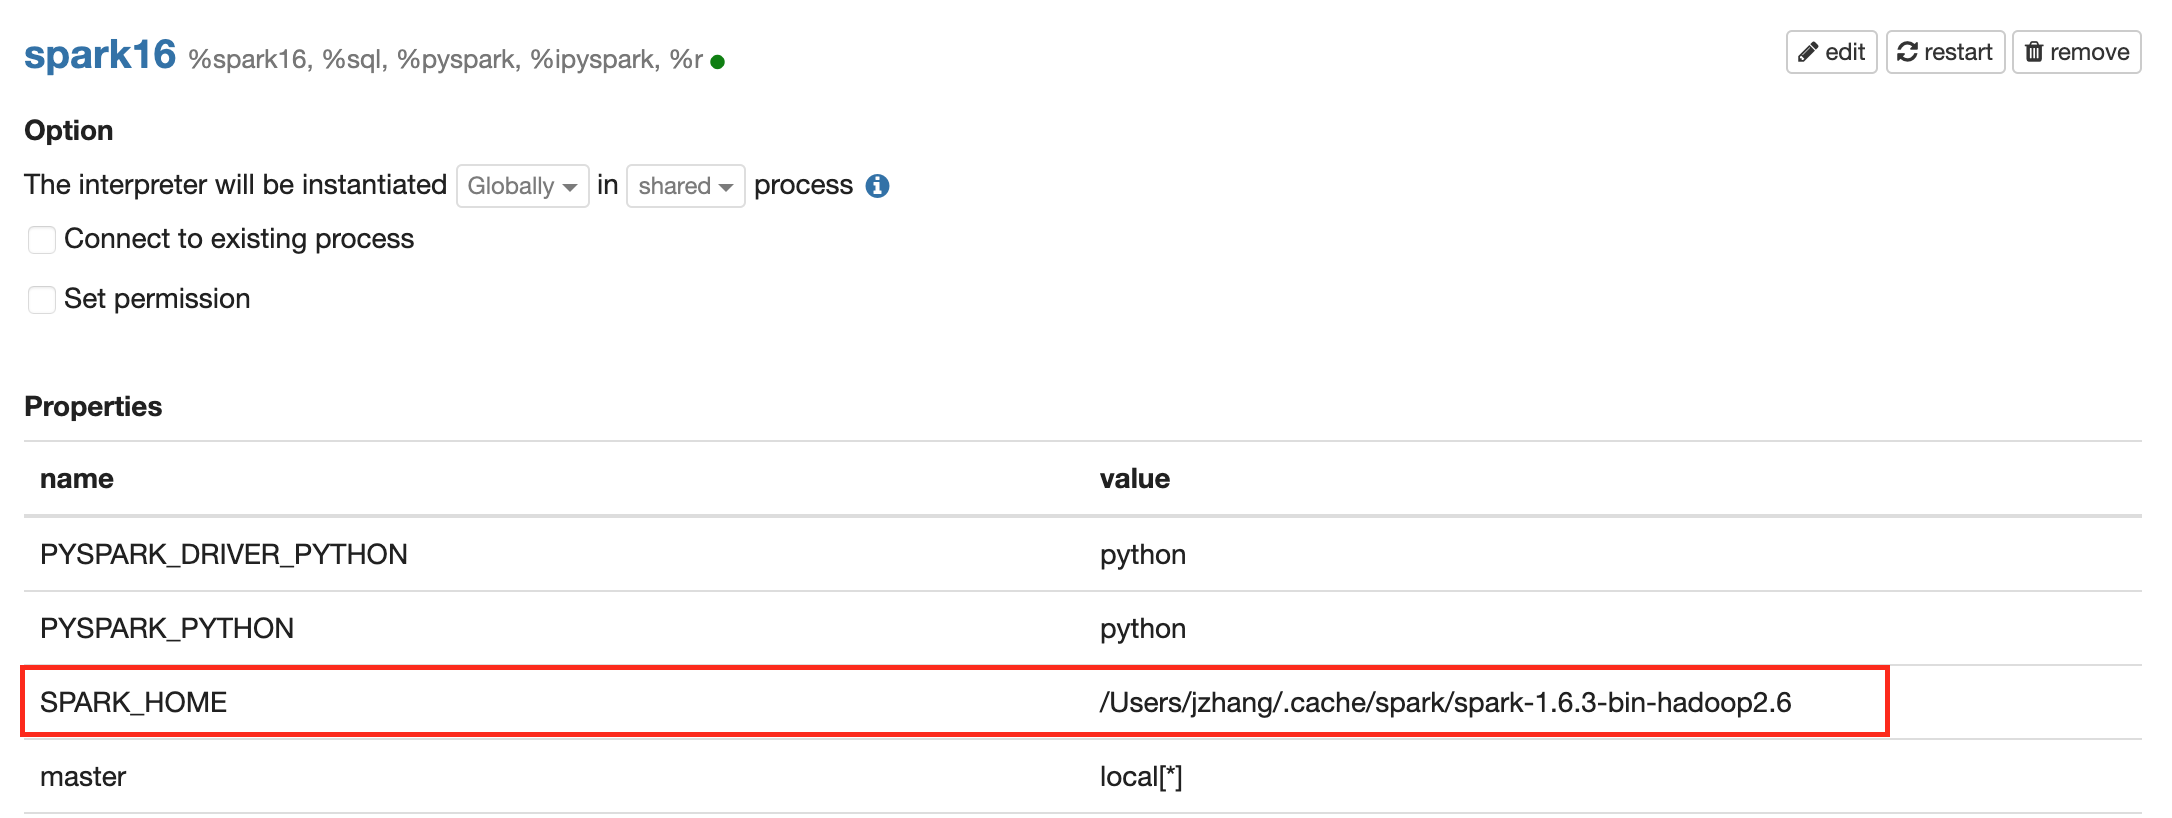
Task: Click the %pyspark interpreter tag
Action: [457, 60]
